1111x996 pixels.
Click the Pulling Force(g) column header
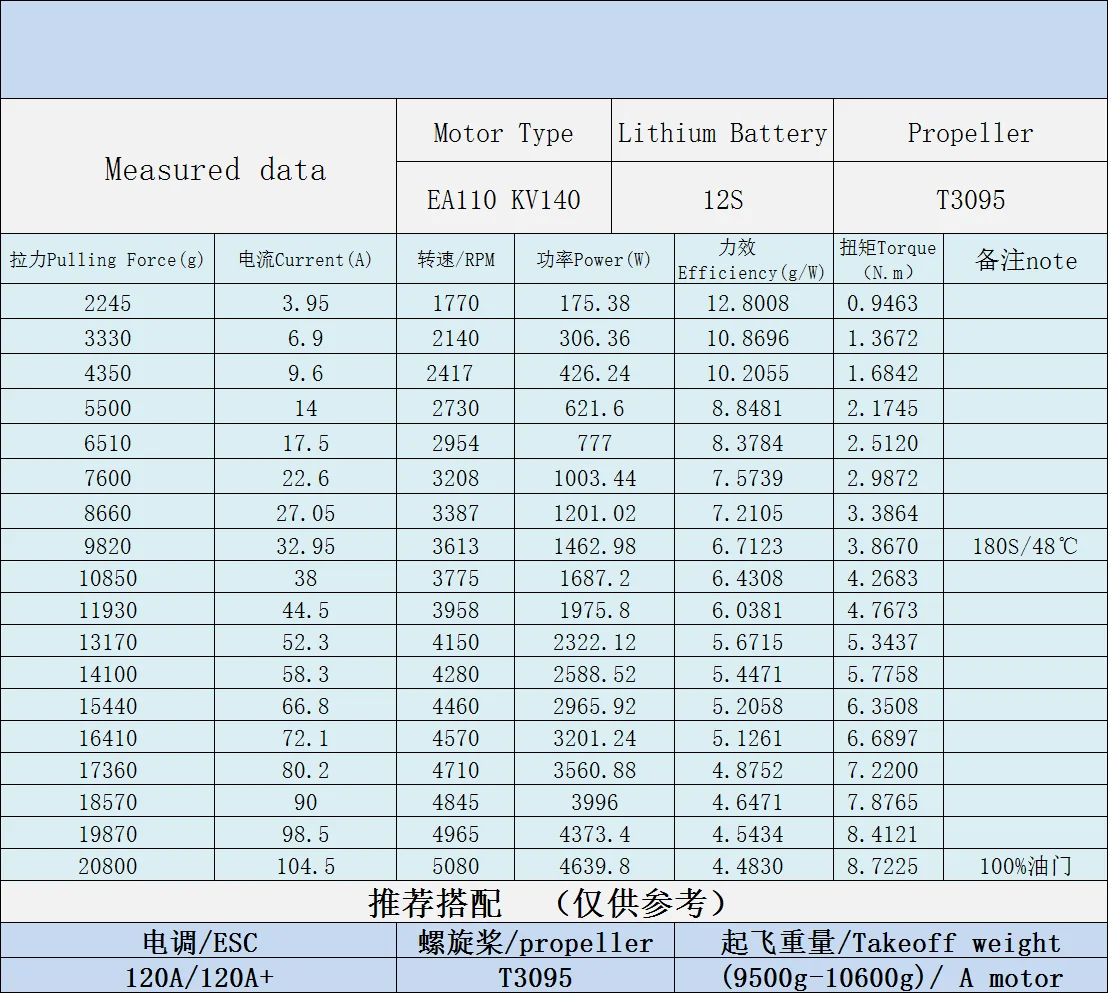coord(107,259)
